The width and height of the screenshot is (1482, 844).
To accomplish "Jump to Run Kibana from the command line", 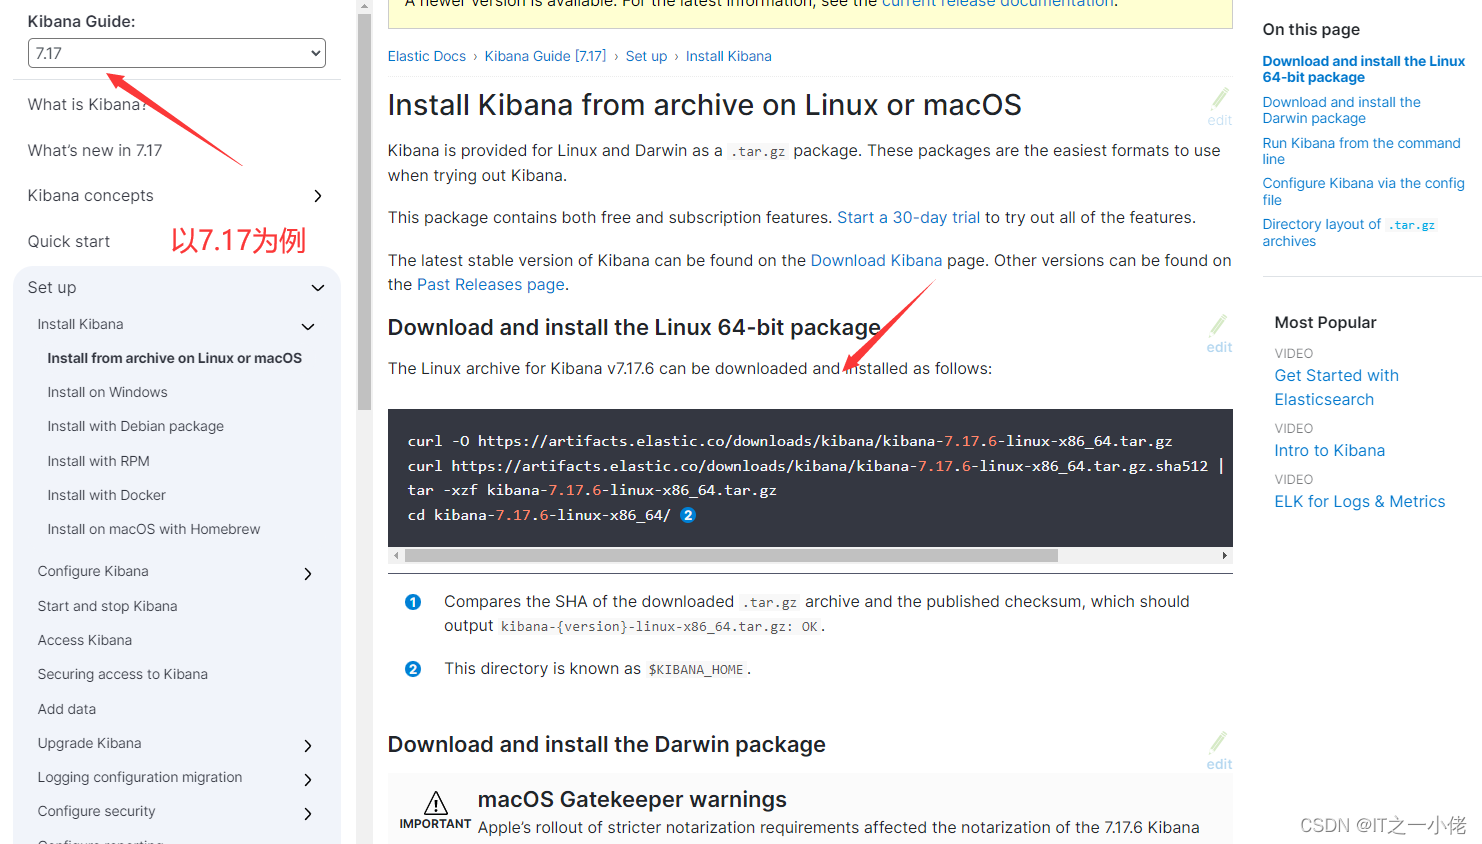I will 1361,151.
